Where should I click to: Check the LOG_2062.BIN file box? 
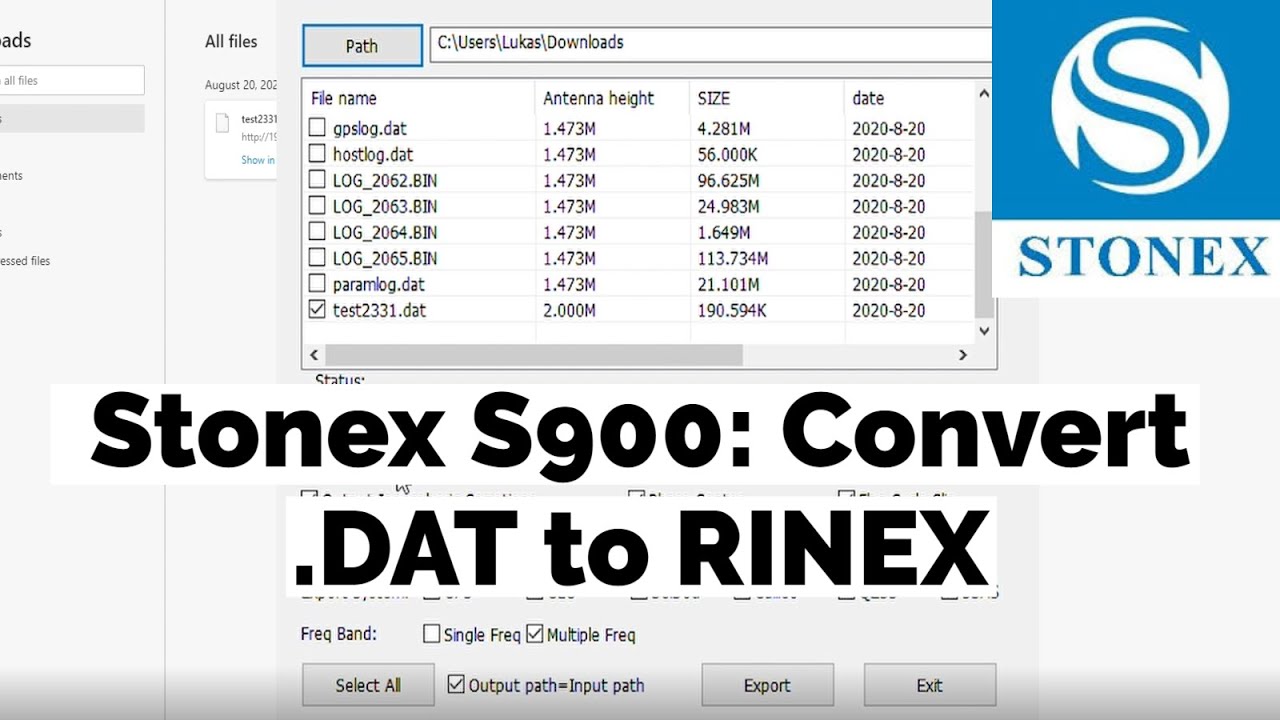(x=317, y=180)
